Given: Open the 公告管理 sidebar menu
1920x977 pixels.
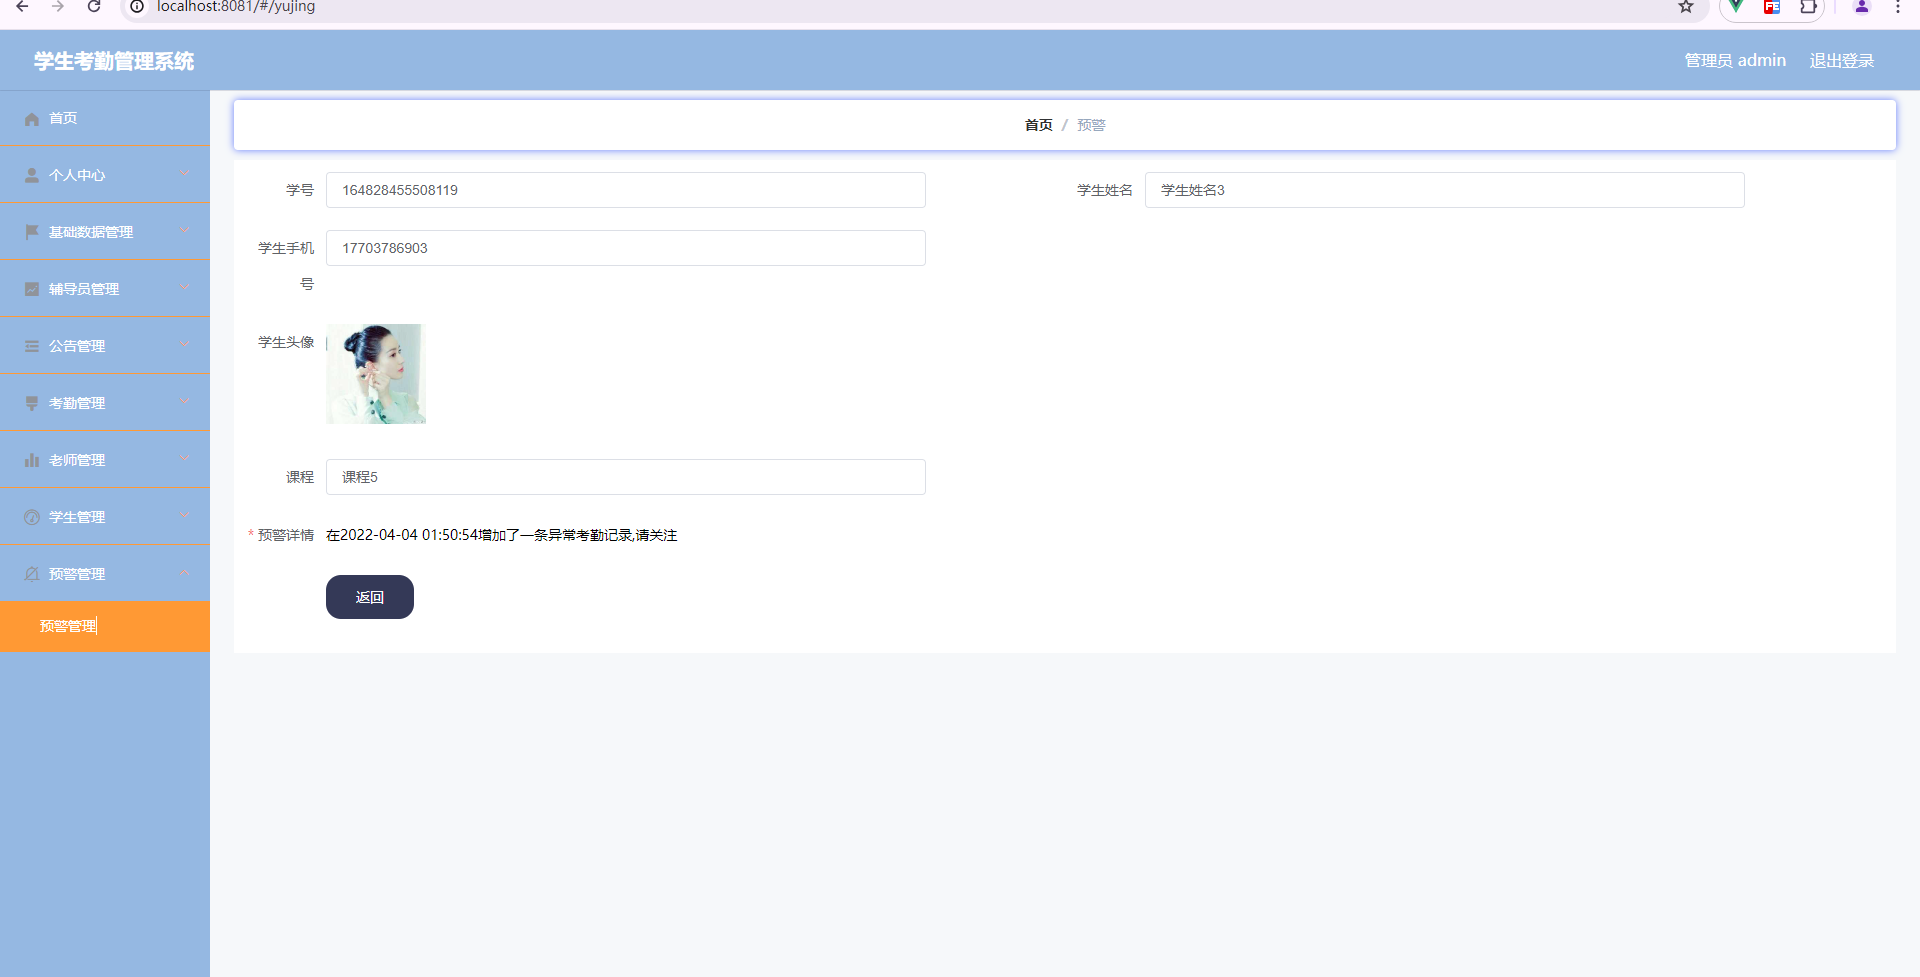Looking at the screenshot, I should point(105,346).
